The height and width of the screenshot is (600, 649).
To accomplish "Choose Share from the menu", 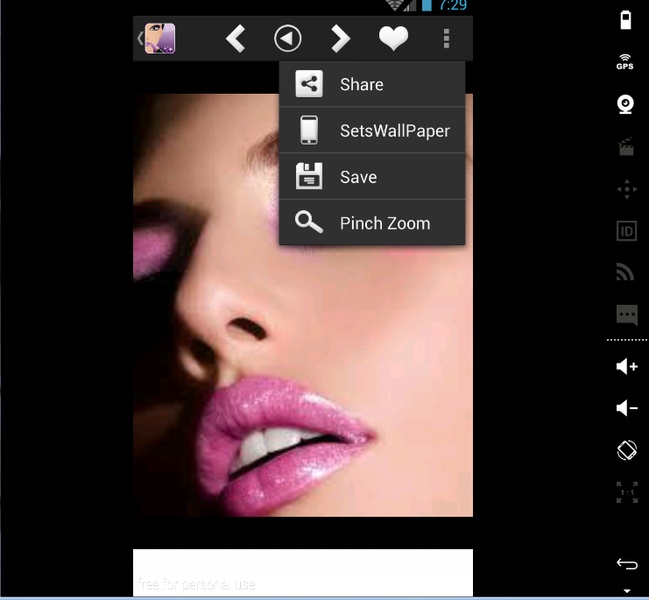I will pos(372,84).
